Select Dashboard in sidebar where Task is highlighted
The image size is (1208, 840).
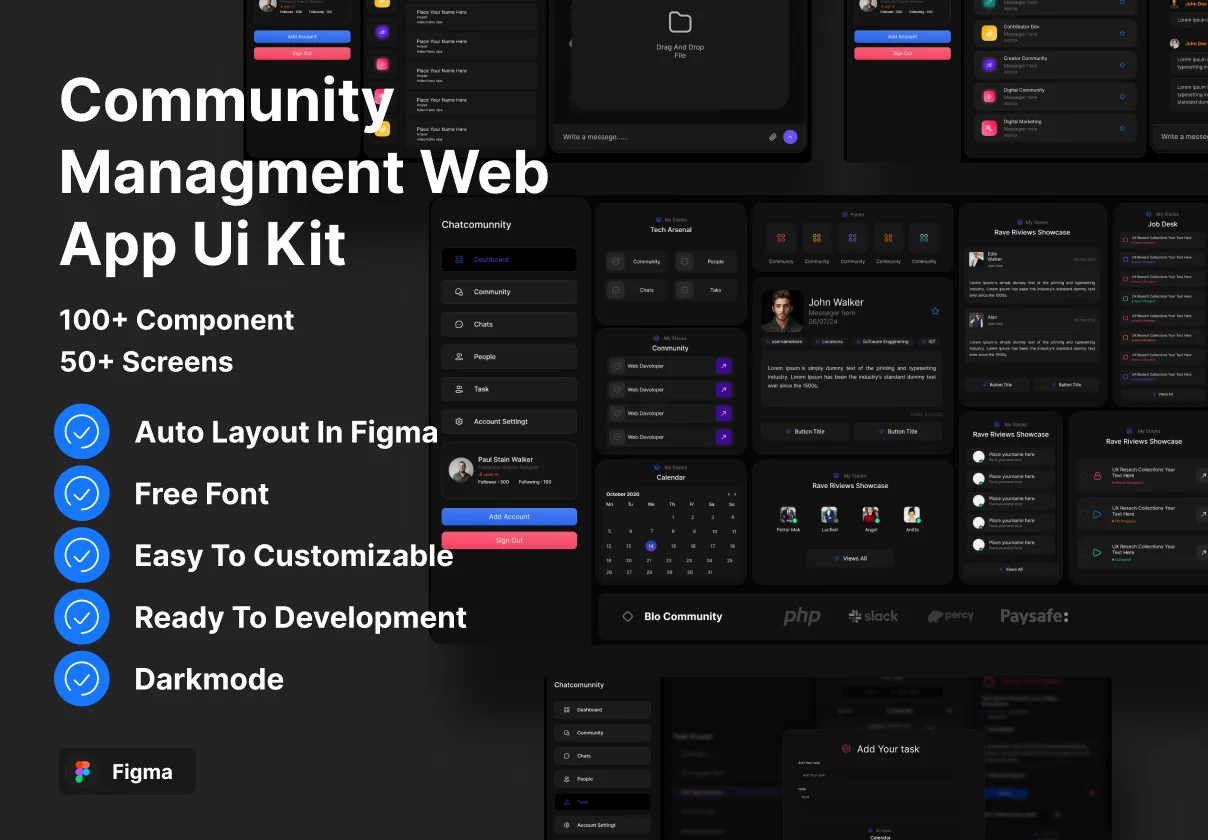(x=602, y=710)
